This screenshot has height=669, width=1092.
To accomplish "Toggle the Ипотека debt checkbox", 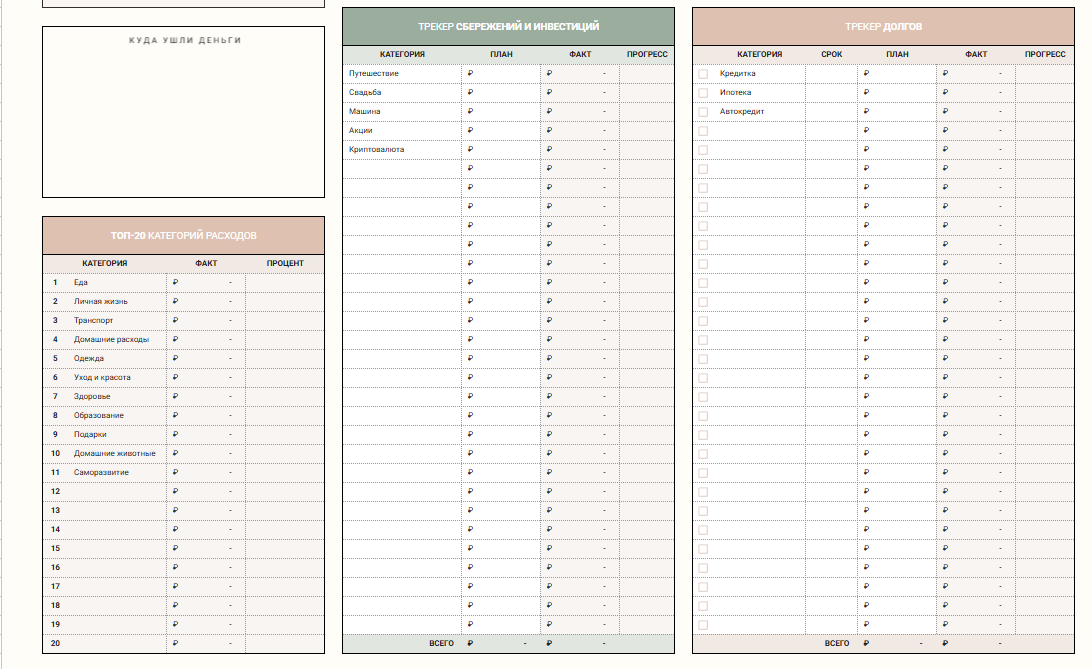I will [x=703, y=93].
